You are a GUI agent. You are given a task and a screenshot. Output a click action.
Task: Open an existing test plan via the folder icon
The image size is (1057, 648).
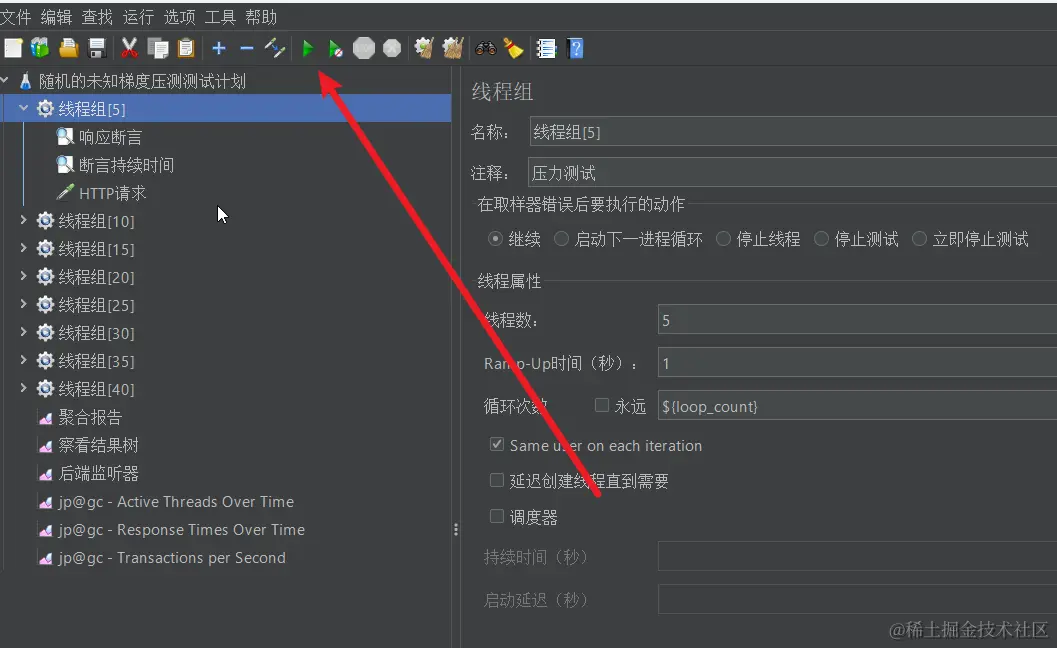(x=68, y=47)
